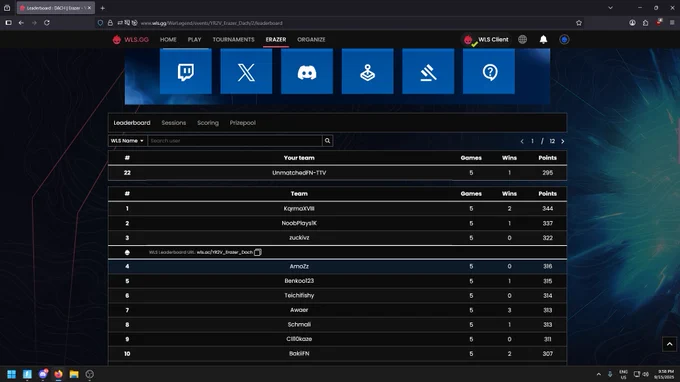
Task: Open the Prizepool tab
Action: click(x=242, y=123)
